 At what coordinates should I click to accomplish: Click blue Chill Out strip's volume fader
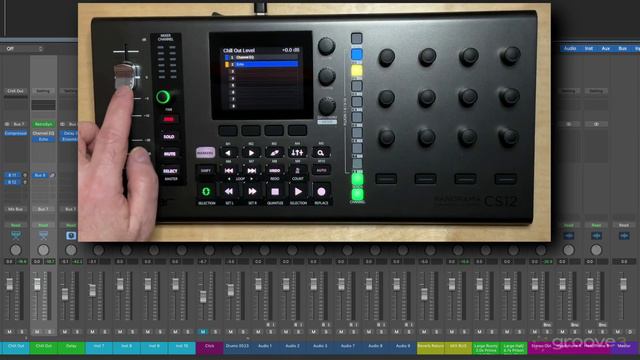point(9,284)
